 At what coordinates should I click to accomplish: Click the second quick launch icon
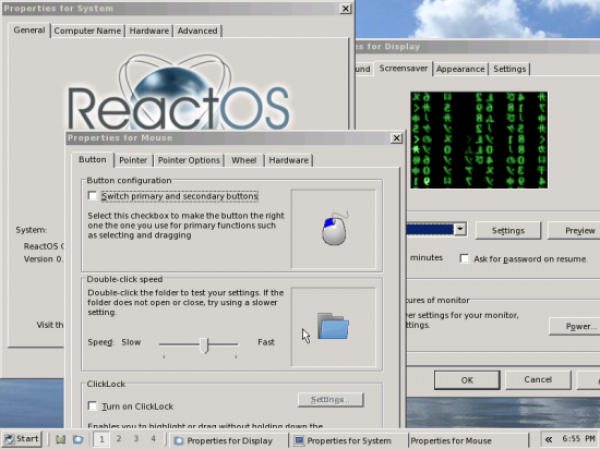(78, 439)
